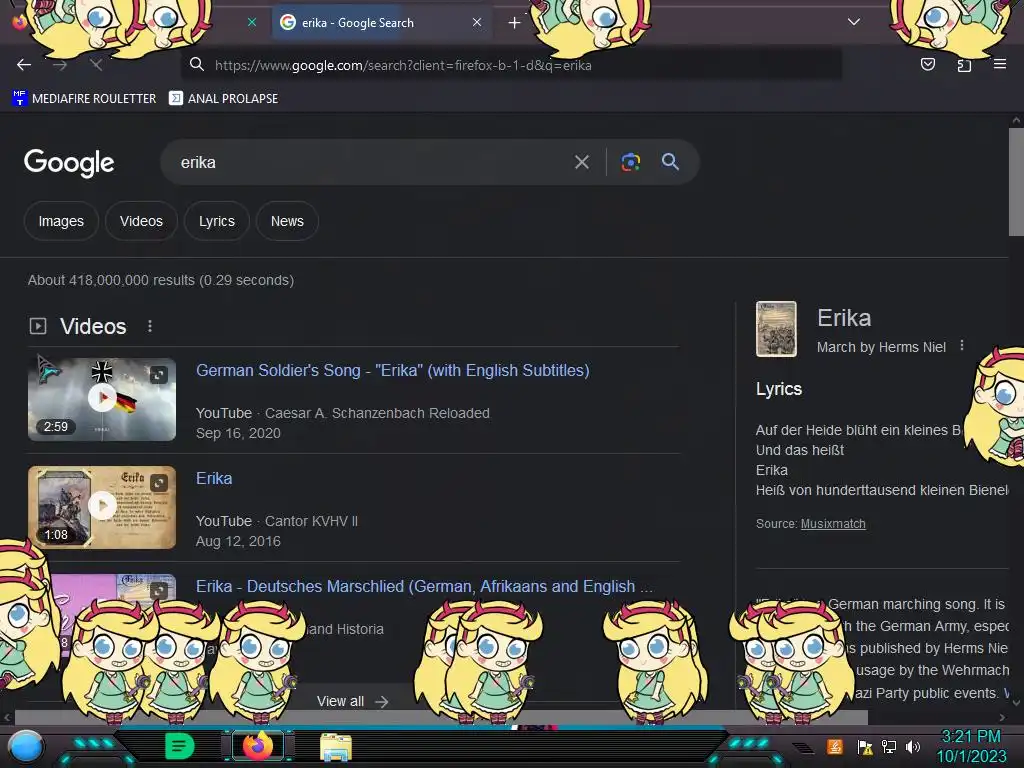1024x768 pixels.
Task: Switch to the Videos filter
Action: point(141,221)
